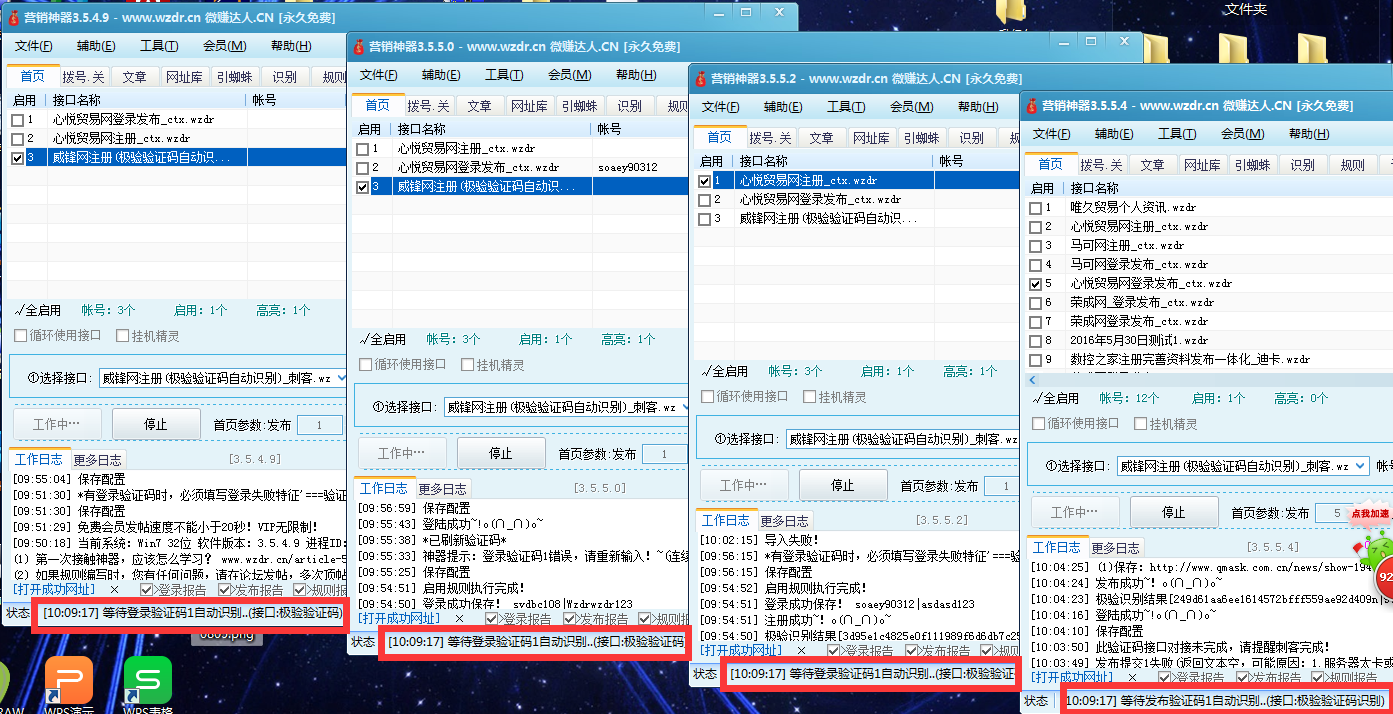1393x714 pixels.
Task: Click the × clear icon beside 打开成功网址 in 3.5.5.4
Action: 1131,677
